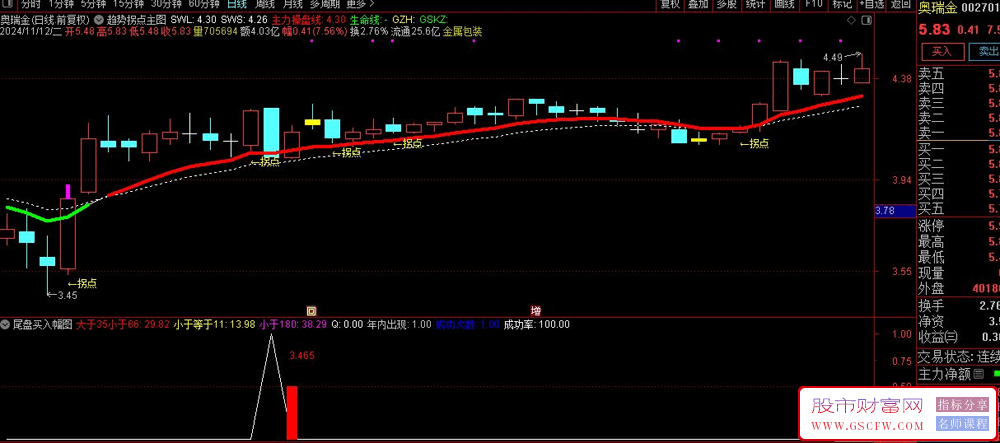
Task: Select the 1分钟 period tab
Action: [61, 4]
